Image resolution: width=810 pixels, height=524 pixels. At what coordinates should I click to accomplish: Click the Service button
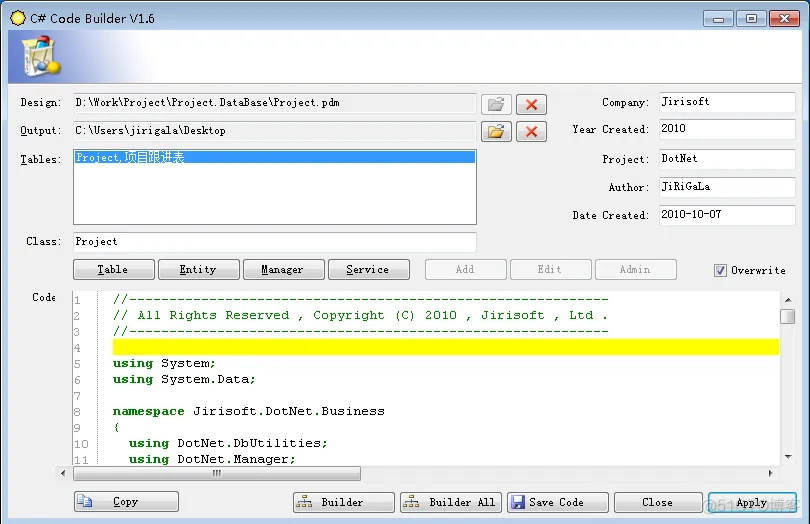tap(369, 269)
